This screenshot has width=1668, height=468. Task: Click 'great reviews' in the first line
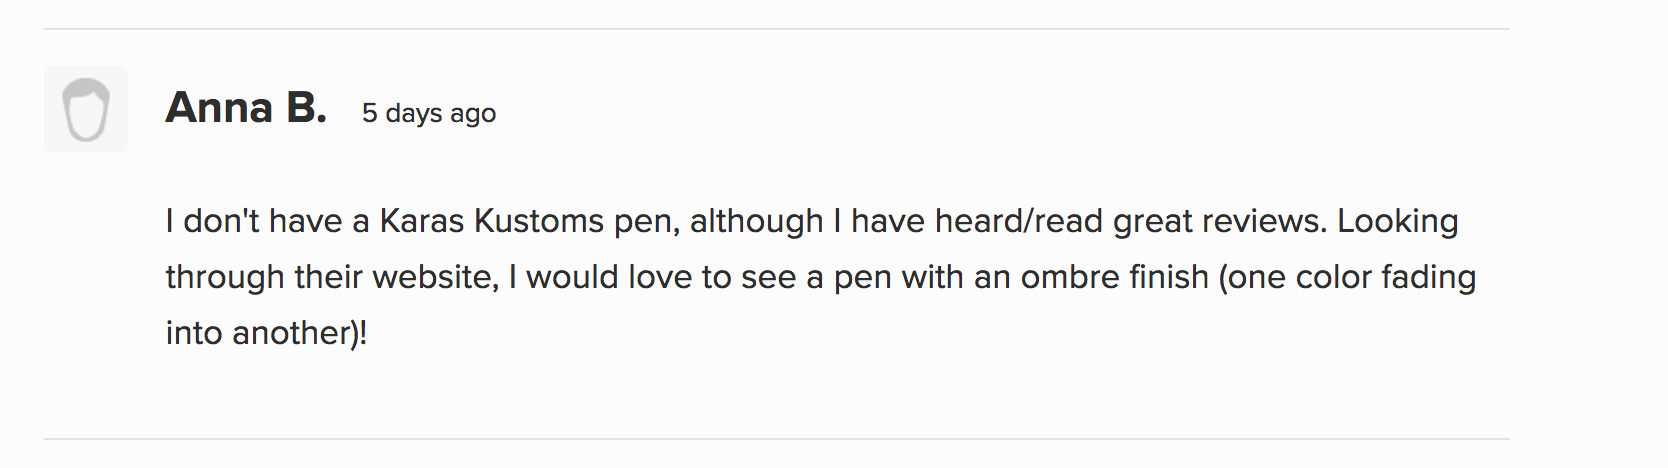(1220, 222)
